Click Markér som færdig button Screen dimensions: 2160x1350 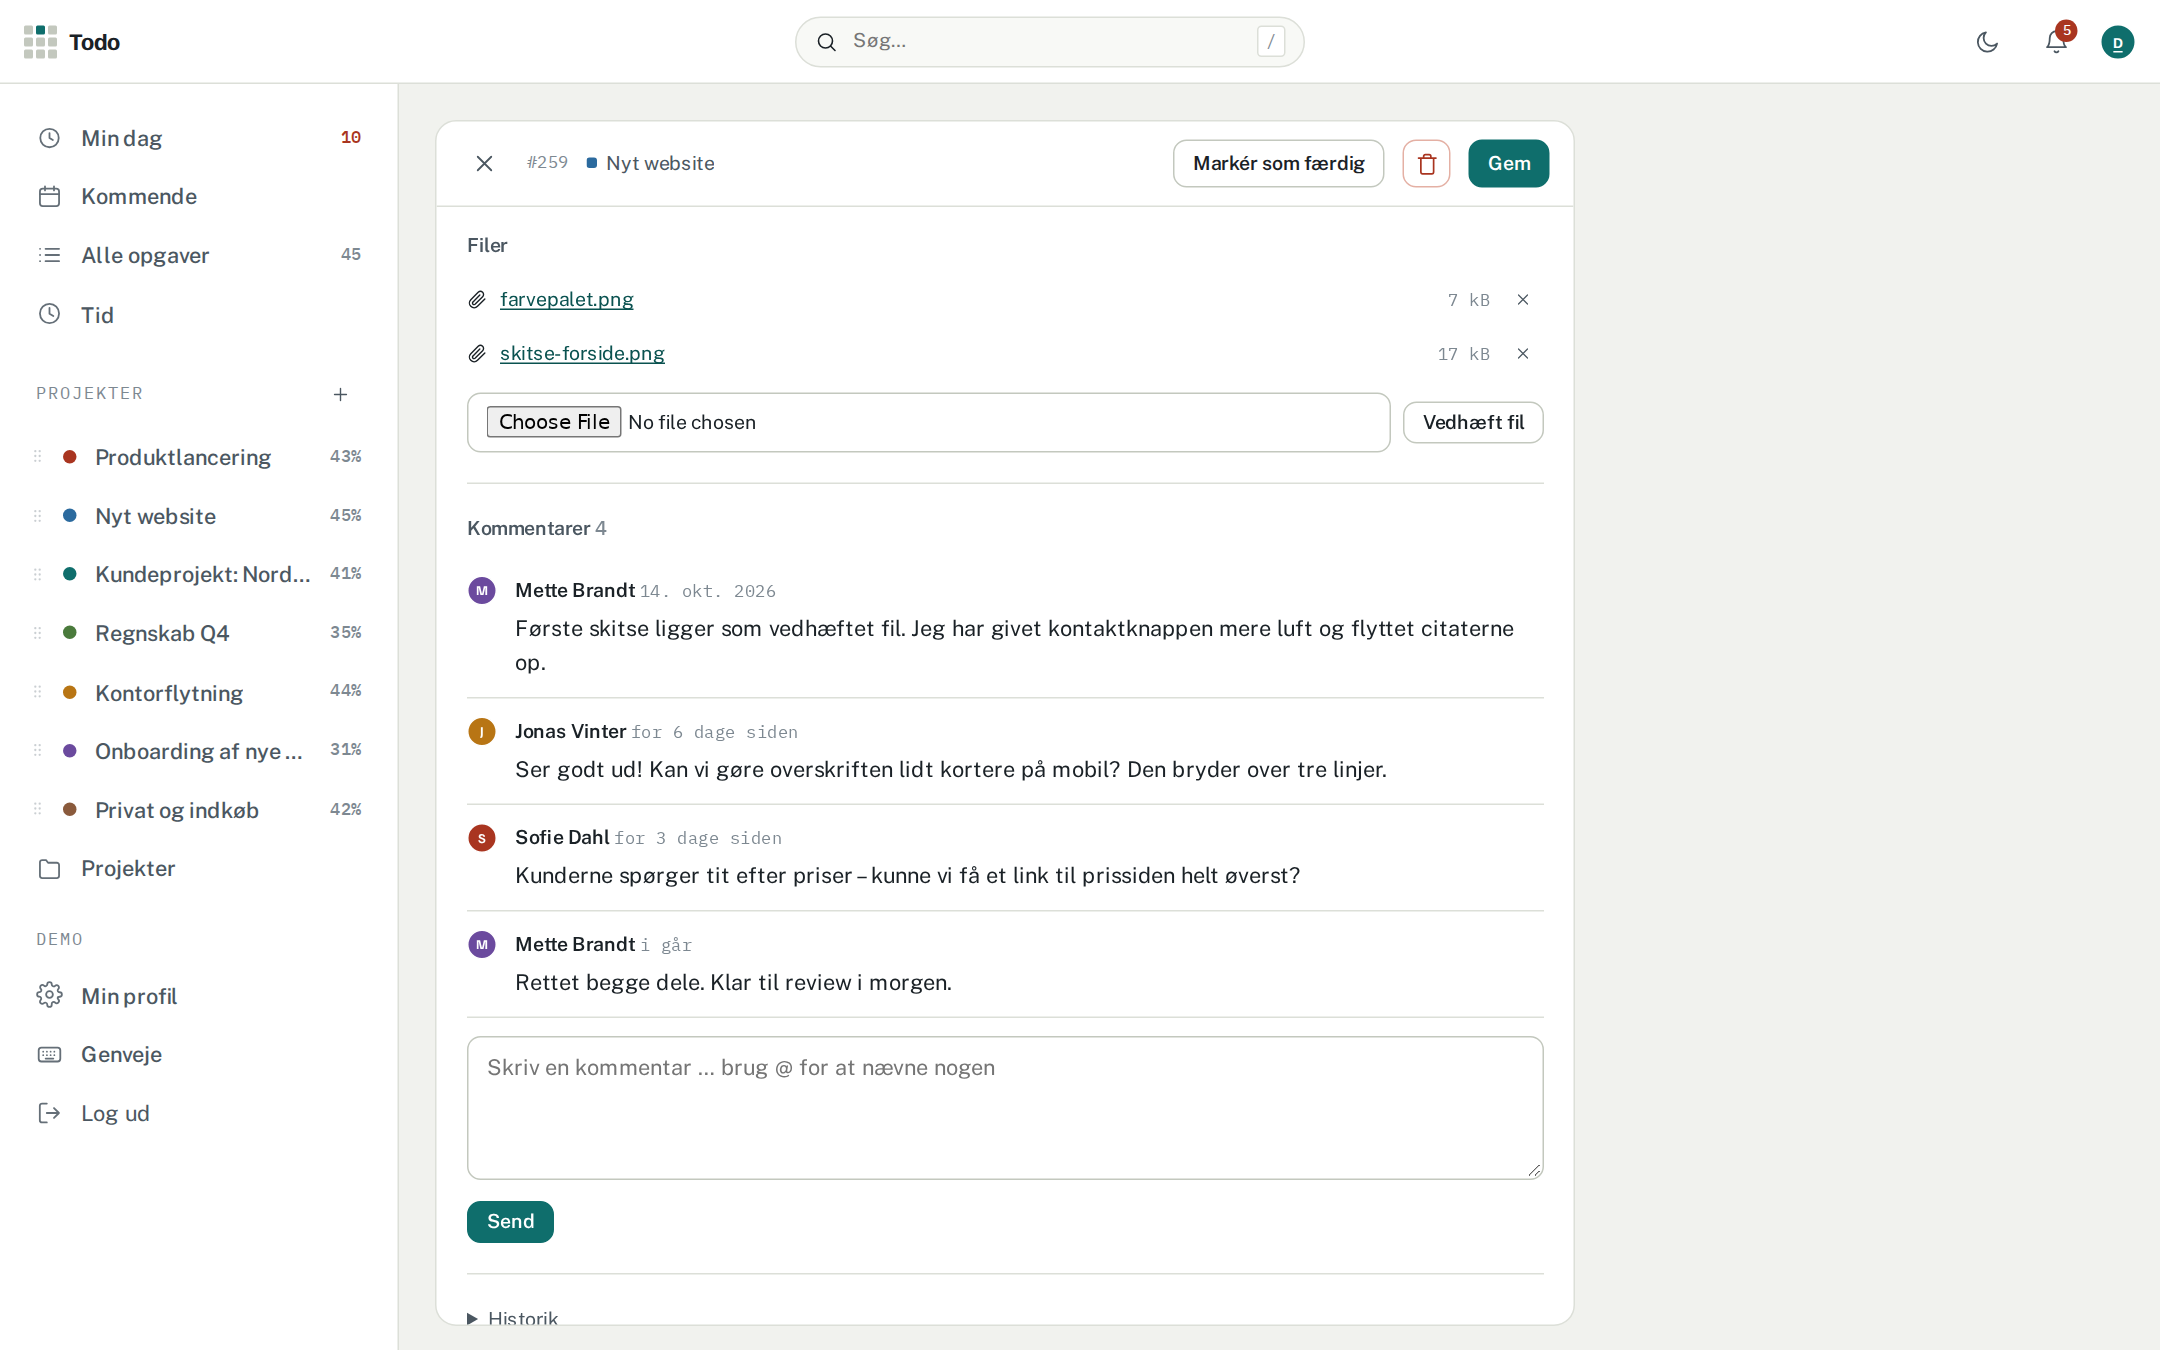point(1278,163)
